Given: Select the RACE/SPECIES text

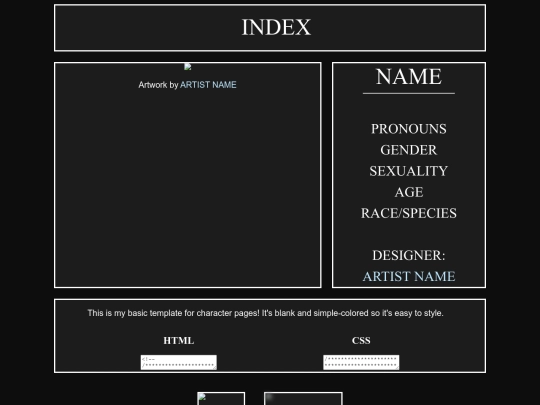Looking at the screenshot, I should click(409, 213).
